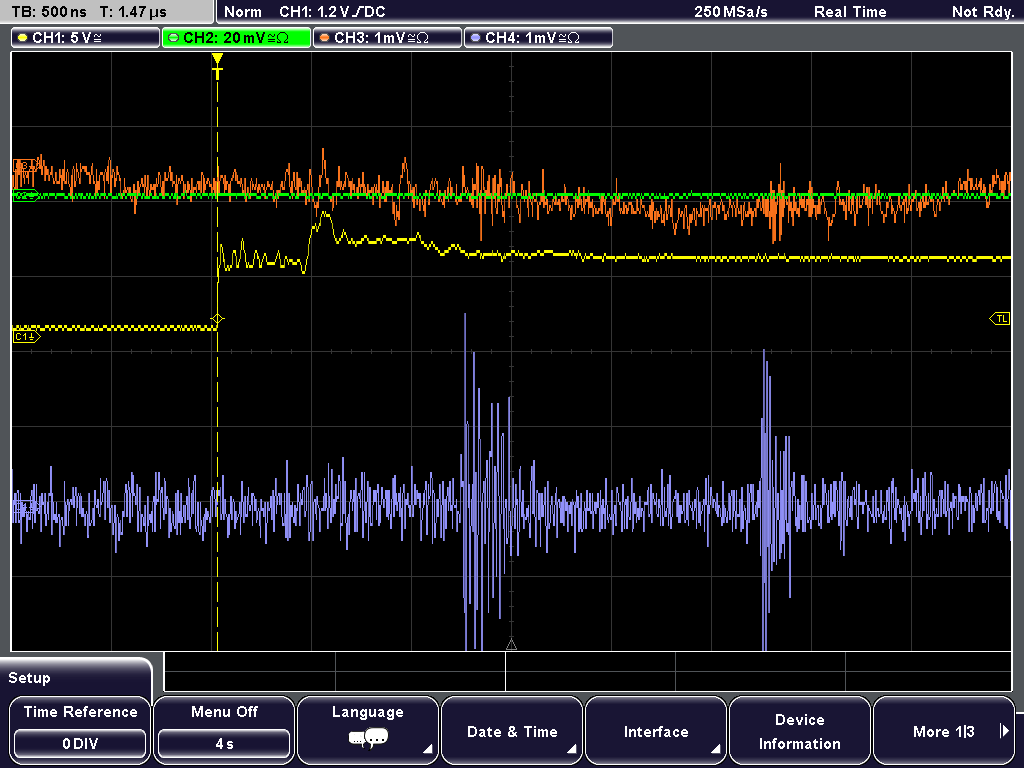
Task: Click the Not Rdy. status indicator
Action: [x=983, y=12]
